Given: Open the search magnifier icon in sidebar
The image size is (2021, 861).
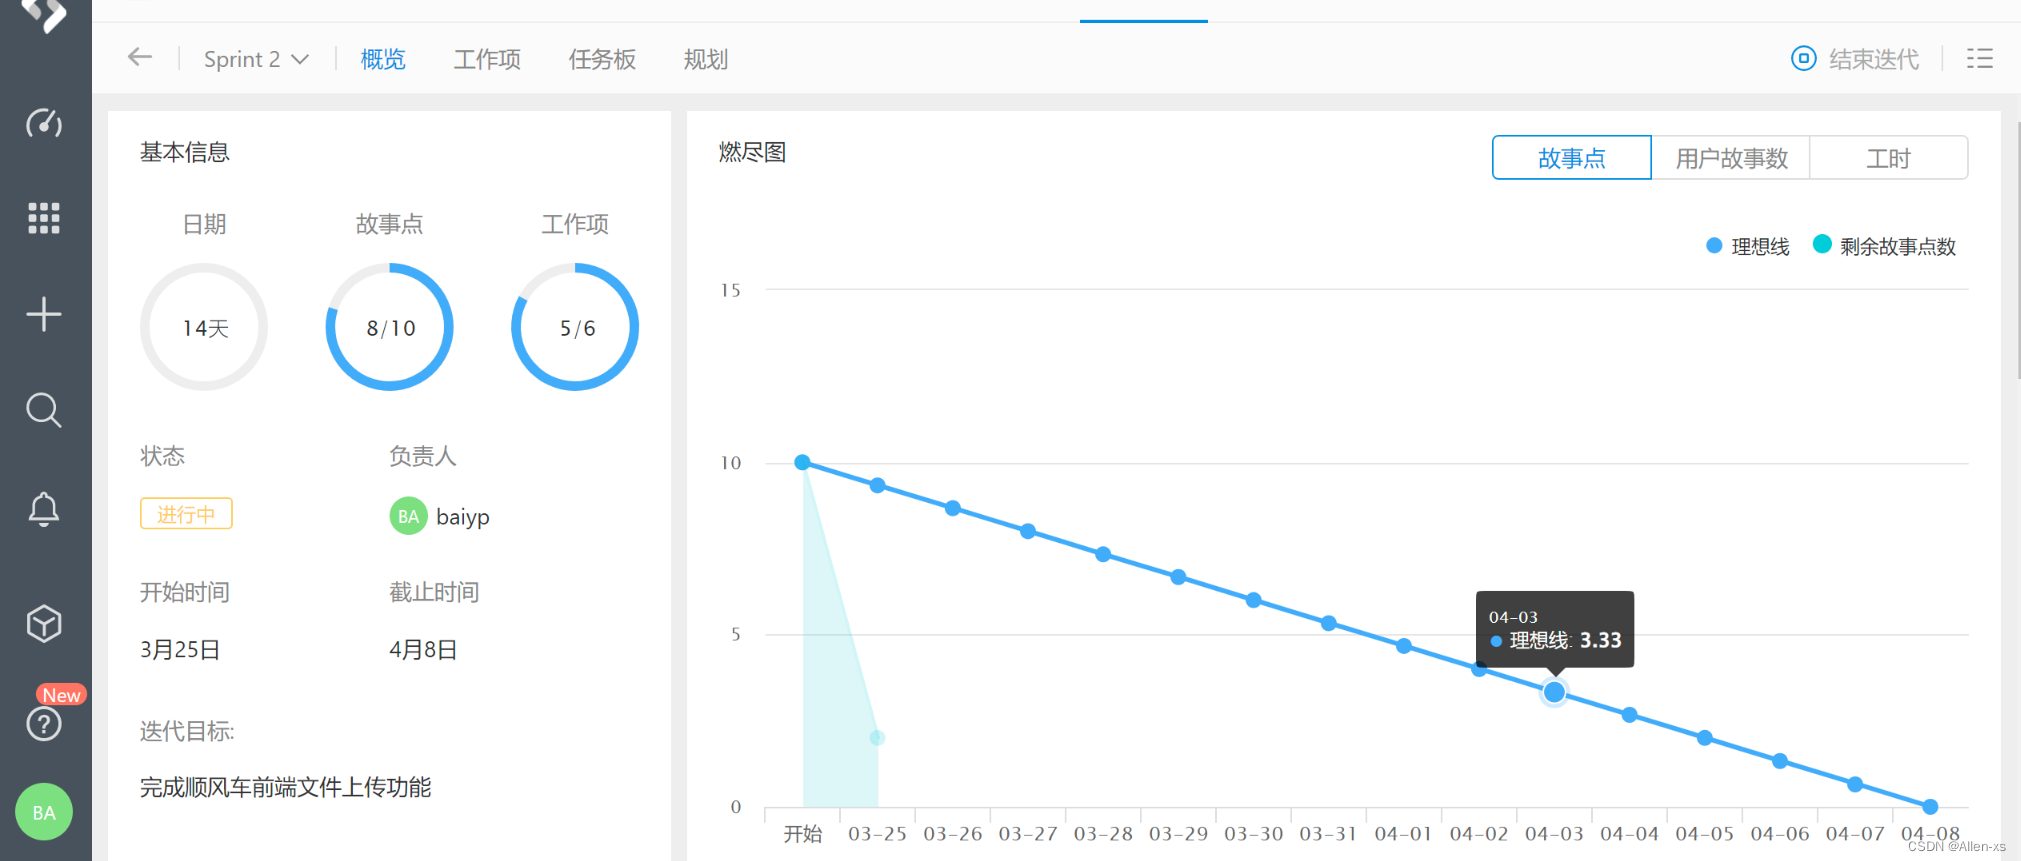Looking at the screenshot, I should pyautogui.click(x=44, y=410).
